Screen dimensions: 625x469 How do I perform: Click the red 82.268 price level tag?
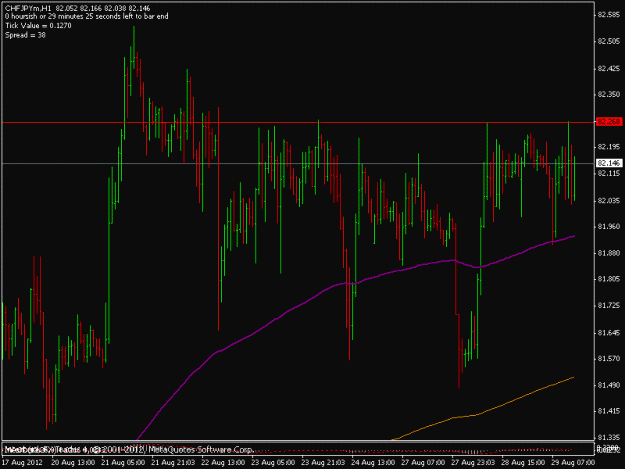[609, 122]
